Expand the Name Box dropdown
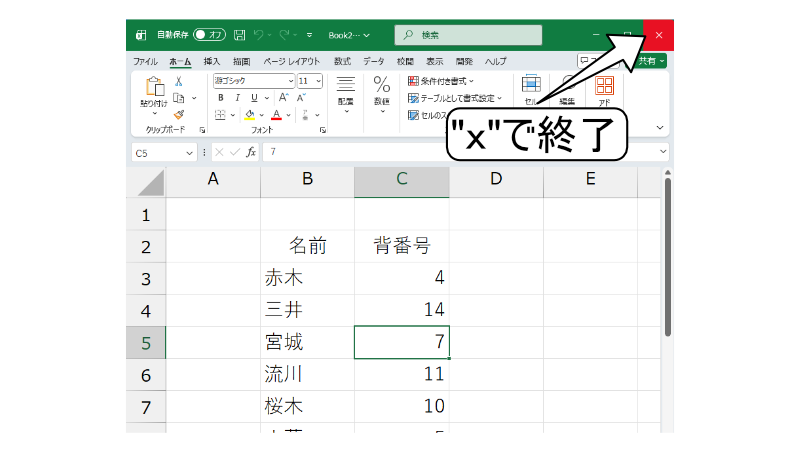 click(x=190, y=153)
